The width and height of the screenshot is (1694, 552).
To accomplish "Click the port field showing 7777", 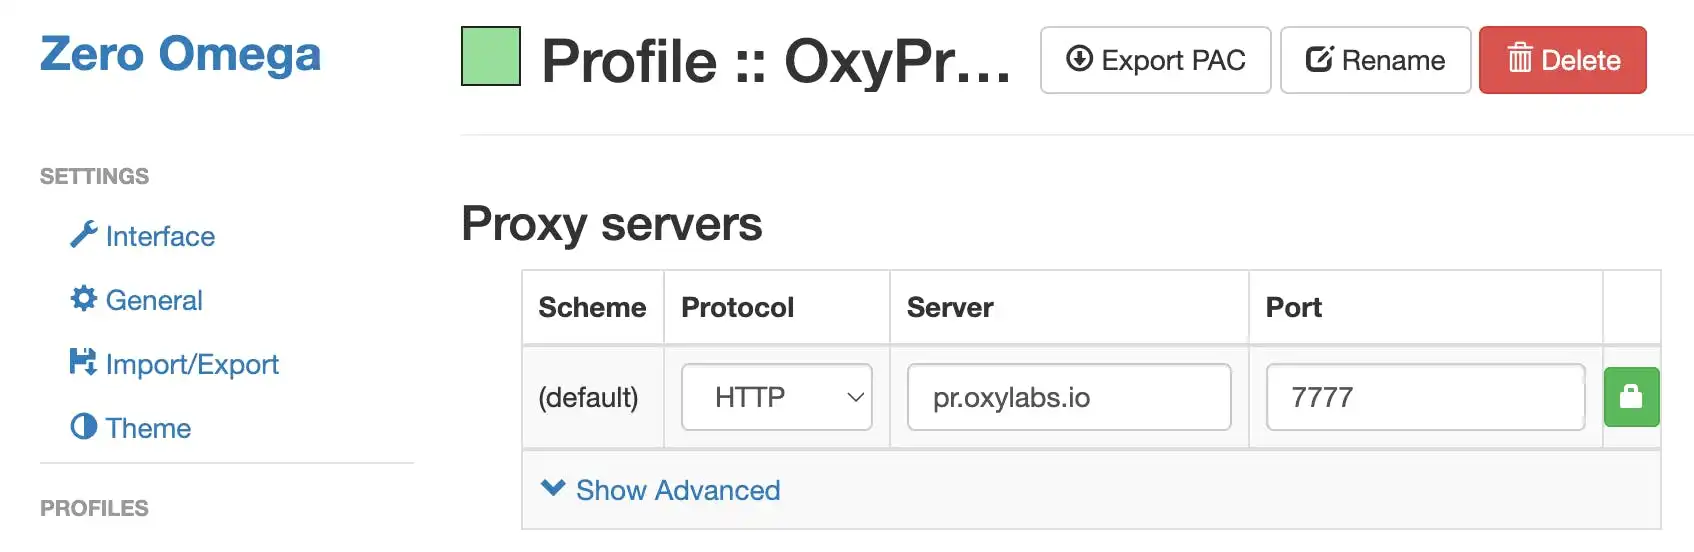I will point(1425,397).
